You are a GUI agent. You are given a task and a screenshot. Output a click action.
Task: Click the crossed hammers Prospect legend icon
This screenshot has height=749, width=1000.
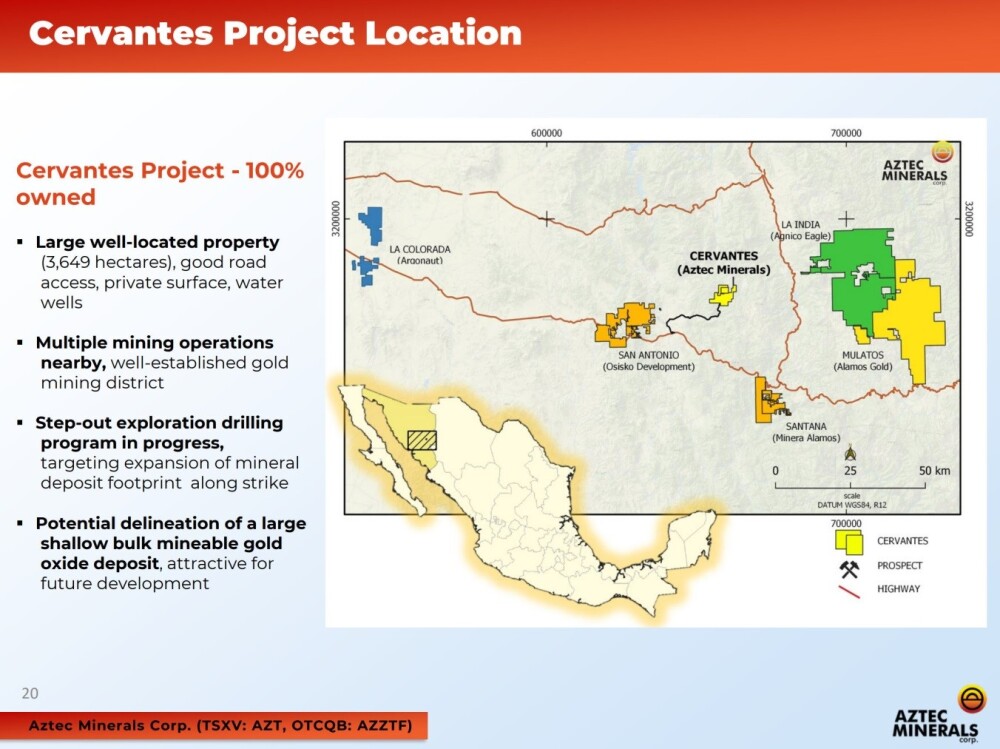click(x=849, y=568)
